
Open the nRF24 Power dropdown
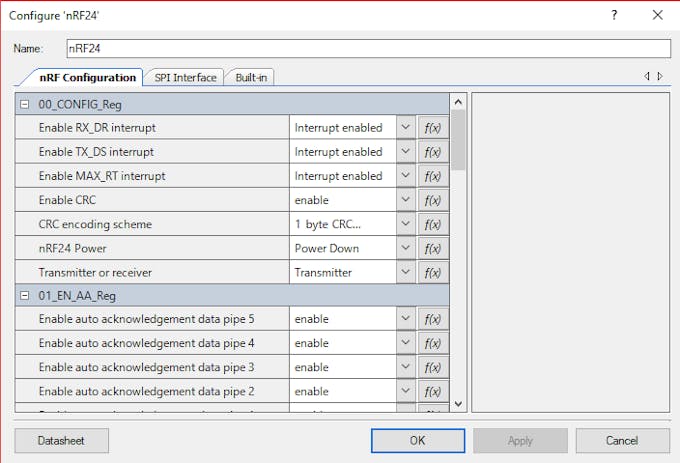coord(405,248)
